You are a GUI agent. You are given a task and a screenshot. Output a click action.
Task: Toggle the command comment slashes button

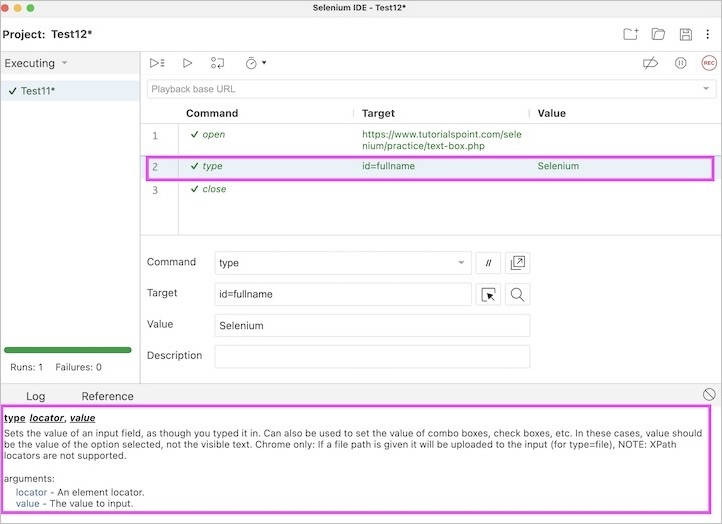pos(488,263)
